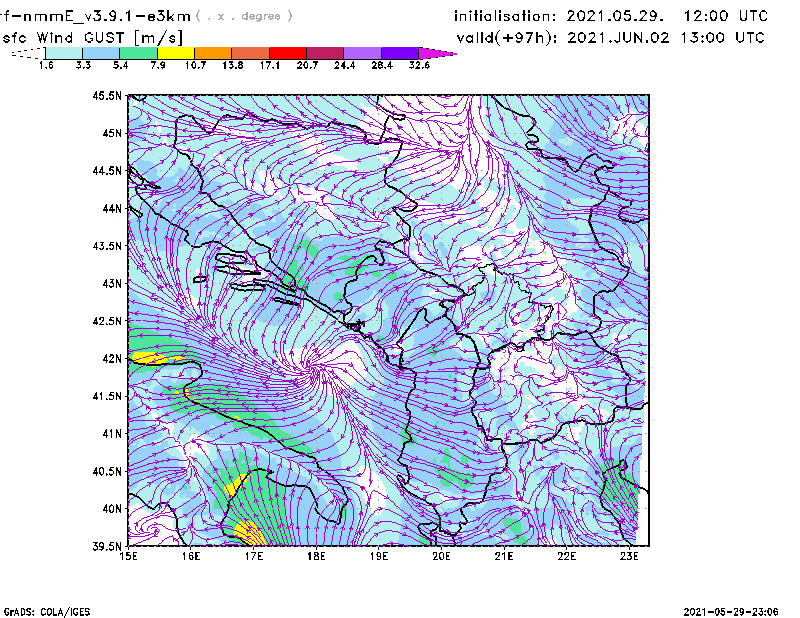Click the 41N latitude label
Screen dimensions: 800x618
[x=112, y=434]
